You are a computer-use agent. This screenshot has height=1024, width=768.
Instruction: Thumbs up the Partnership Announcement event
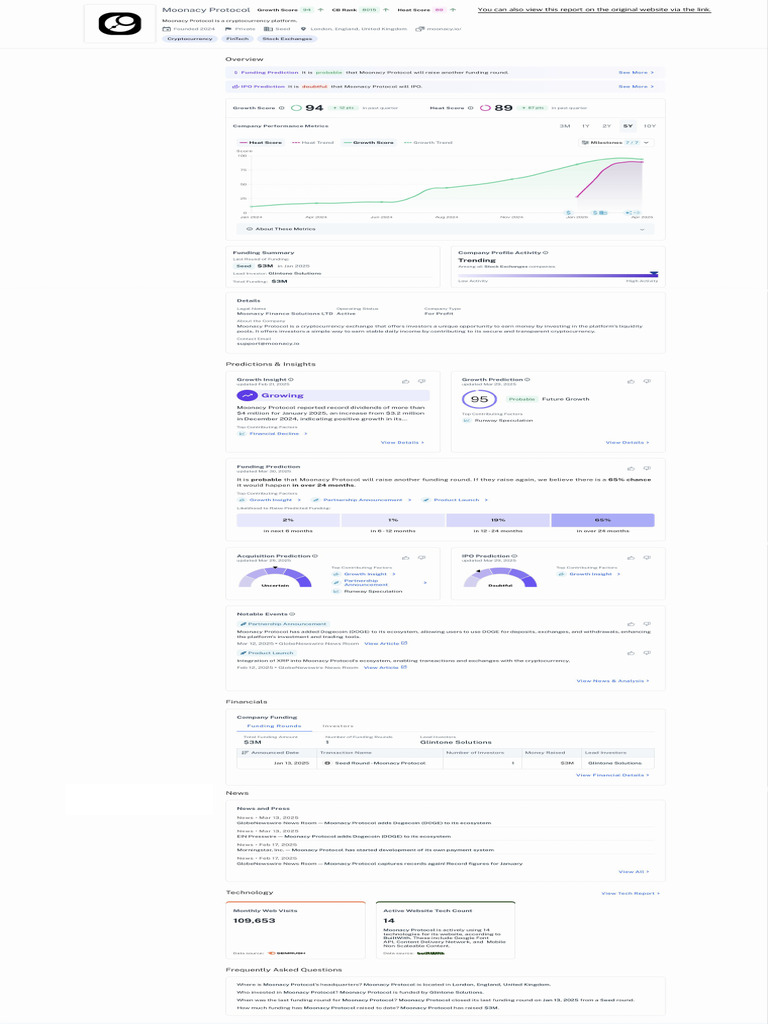[631, 625]
